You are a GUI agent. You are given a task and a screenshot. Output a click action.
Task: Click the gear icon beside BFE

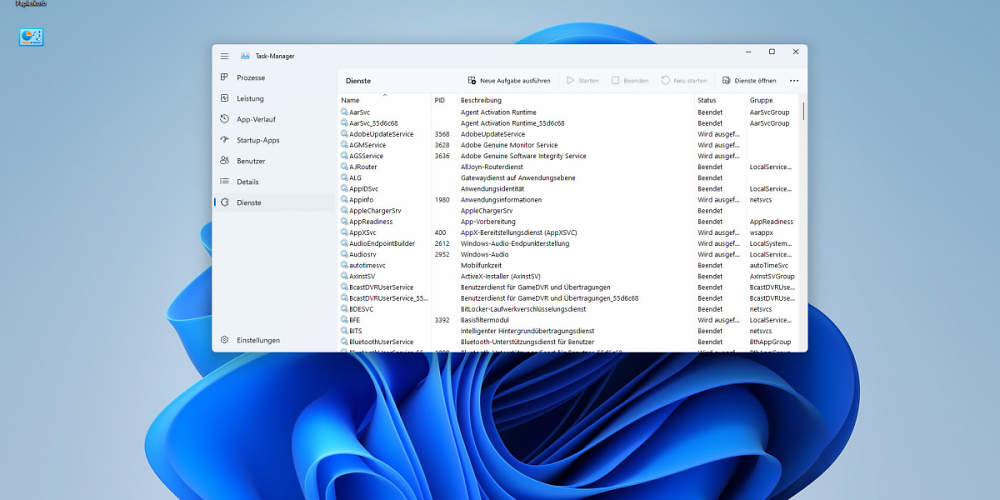(344, 320)
